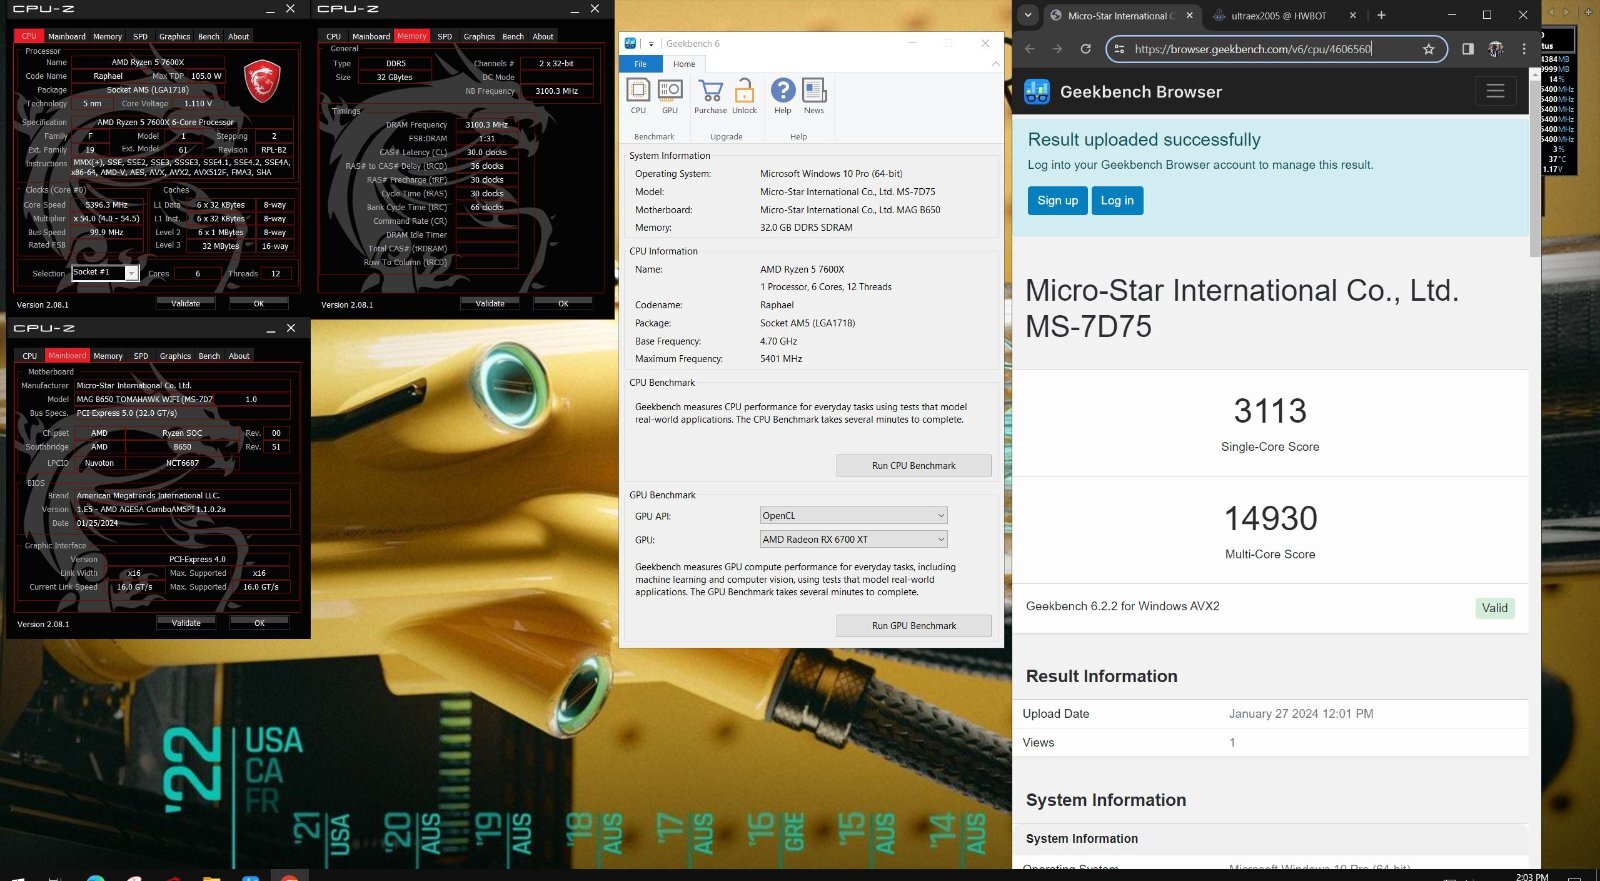Screen dimensions: 1600x881
Task: Click the green Valid badge
Action: 1495,608
